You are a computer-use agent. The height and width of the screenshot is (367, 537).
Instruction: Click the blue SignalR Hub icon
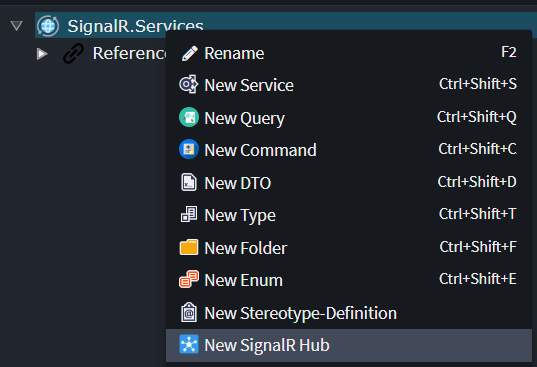click(x=189, y=344)
